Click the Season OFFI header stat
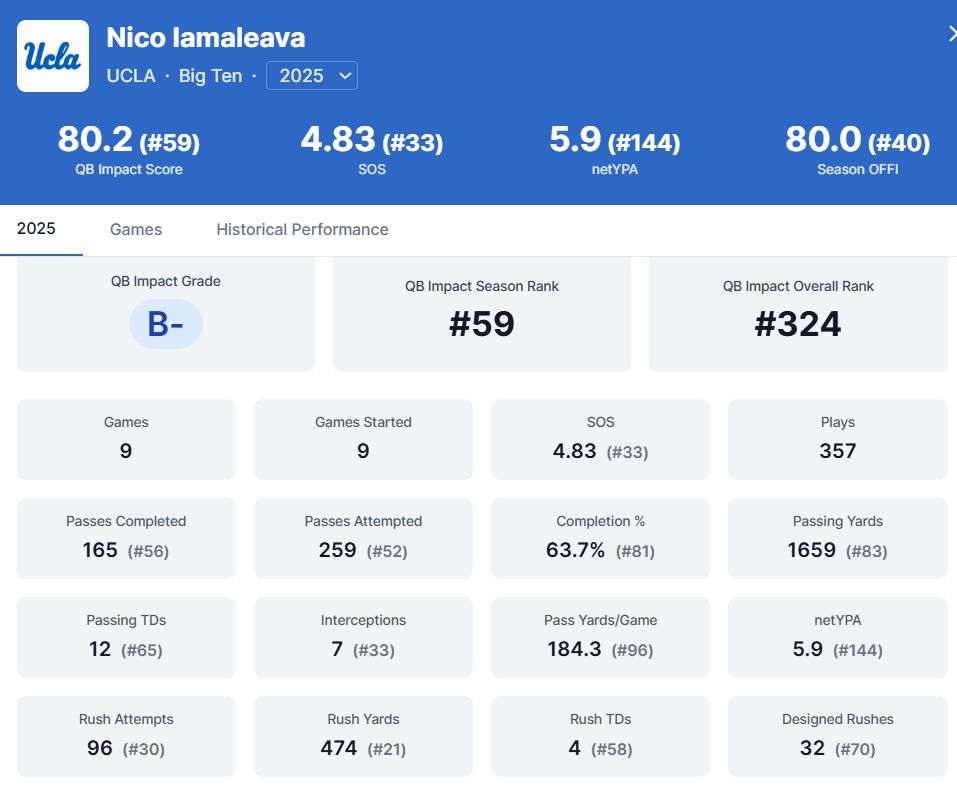Screen dimensions: 957x789 tap(857, 149)
